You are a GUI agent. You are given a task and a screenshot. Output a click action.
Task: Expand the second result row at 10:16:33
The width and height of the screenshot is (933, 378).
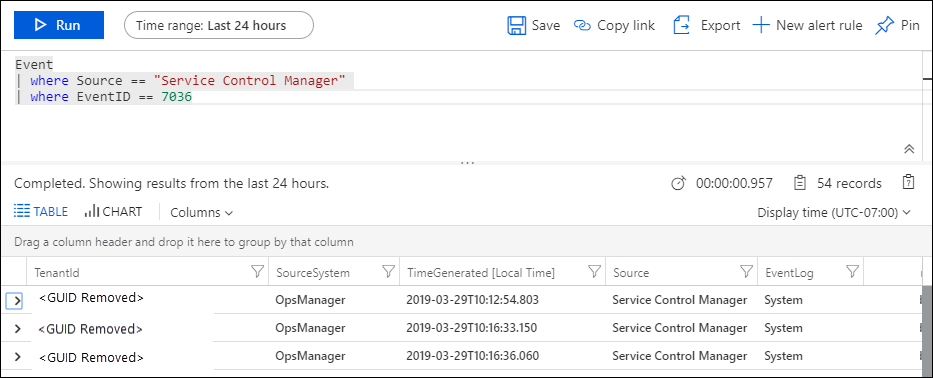tap(17, 328)
